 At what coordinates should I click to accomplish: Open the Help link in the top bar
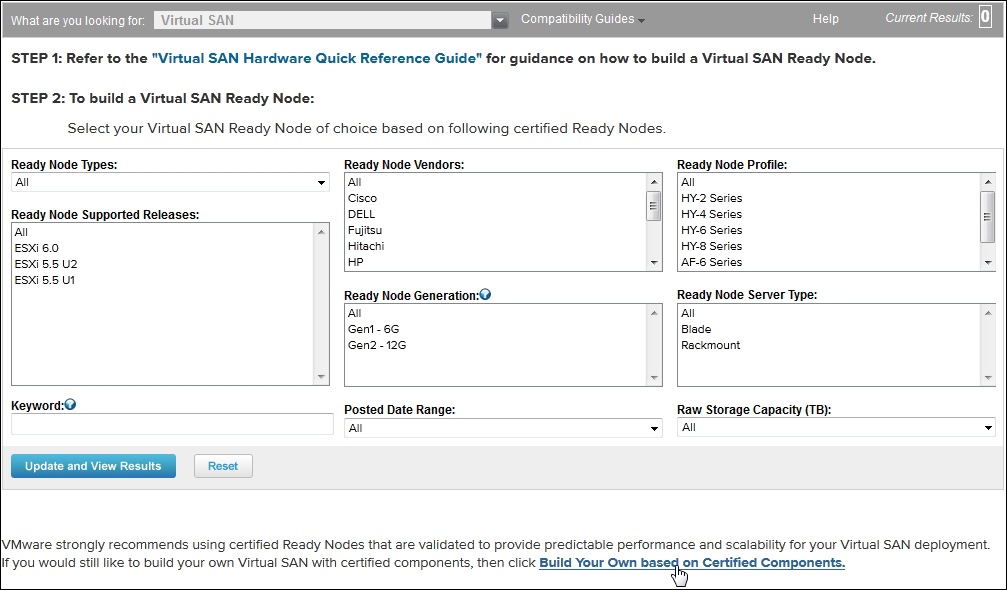pos(825,19)
